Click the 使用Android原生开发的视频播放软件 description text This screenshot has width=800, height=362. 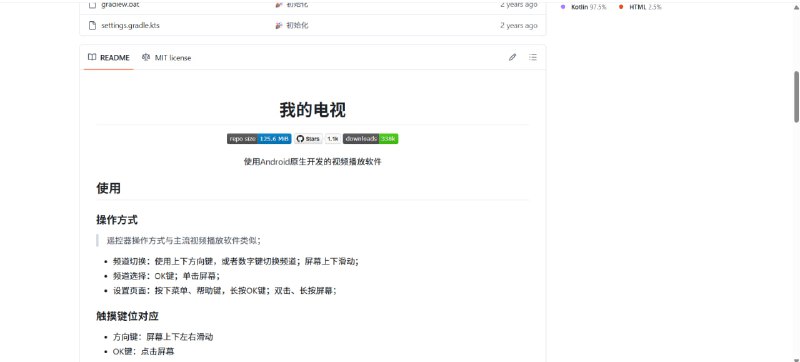312,162
